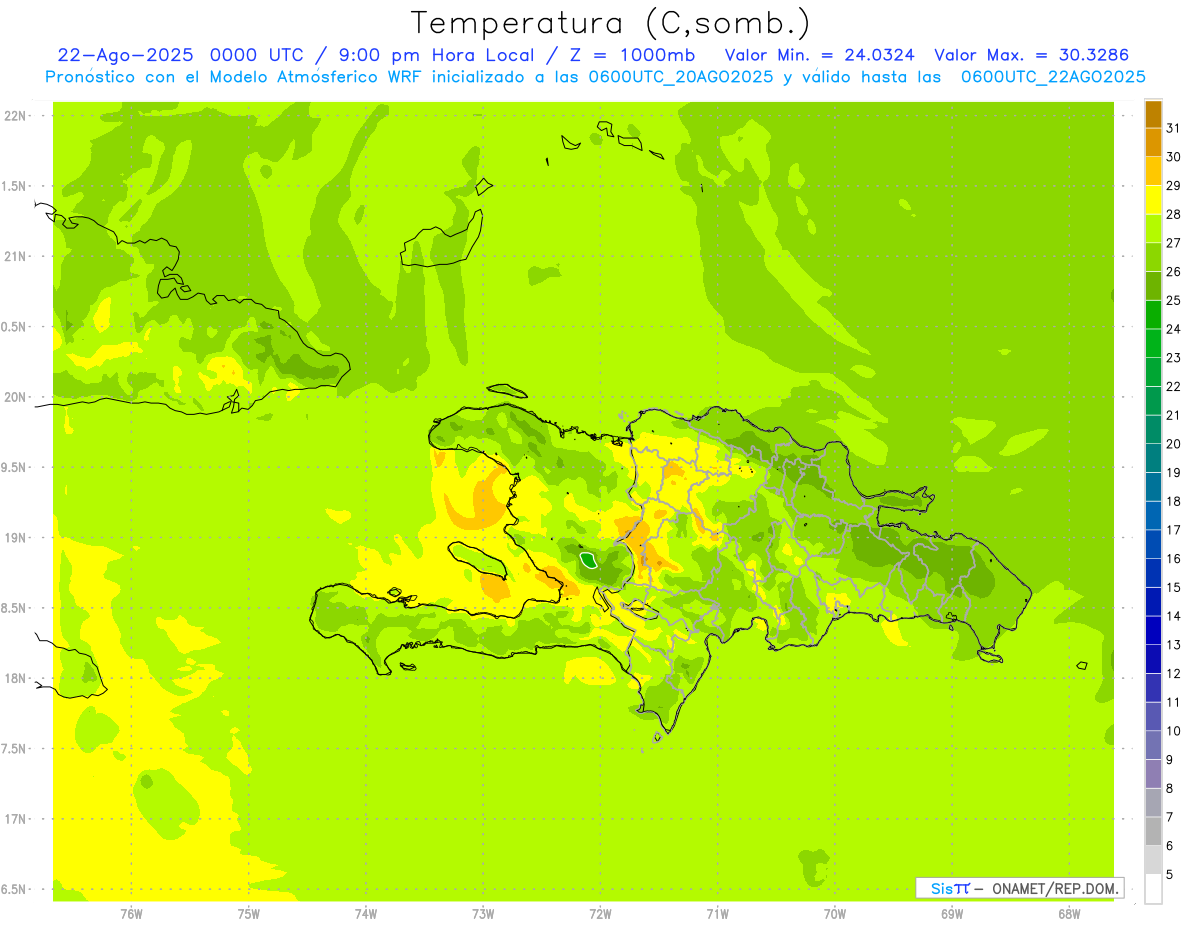Click the white swatch next to label 5
1200x927 pixels.
[1153, 889]
